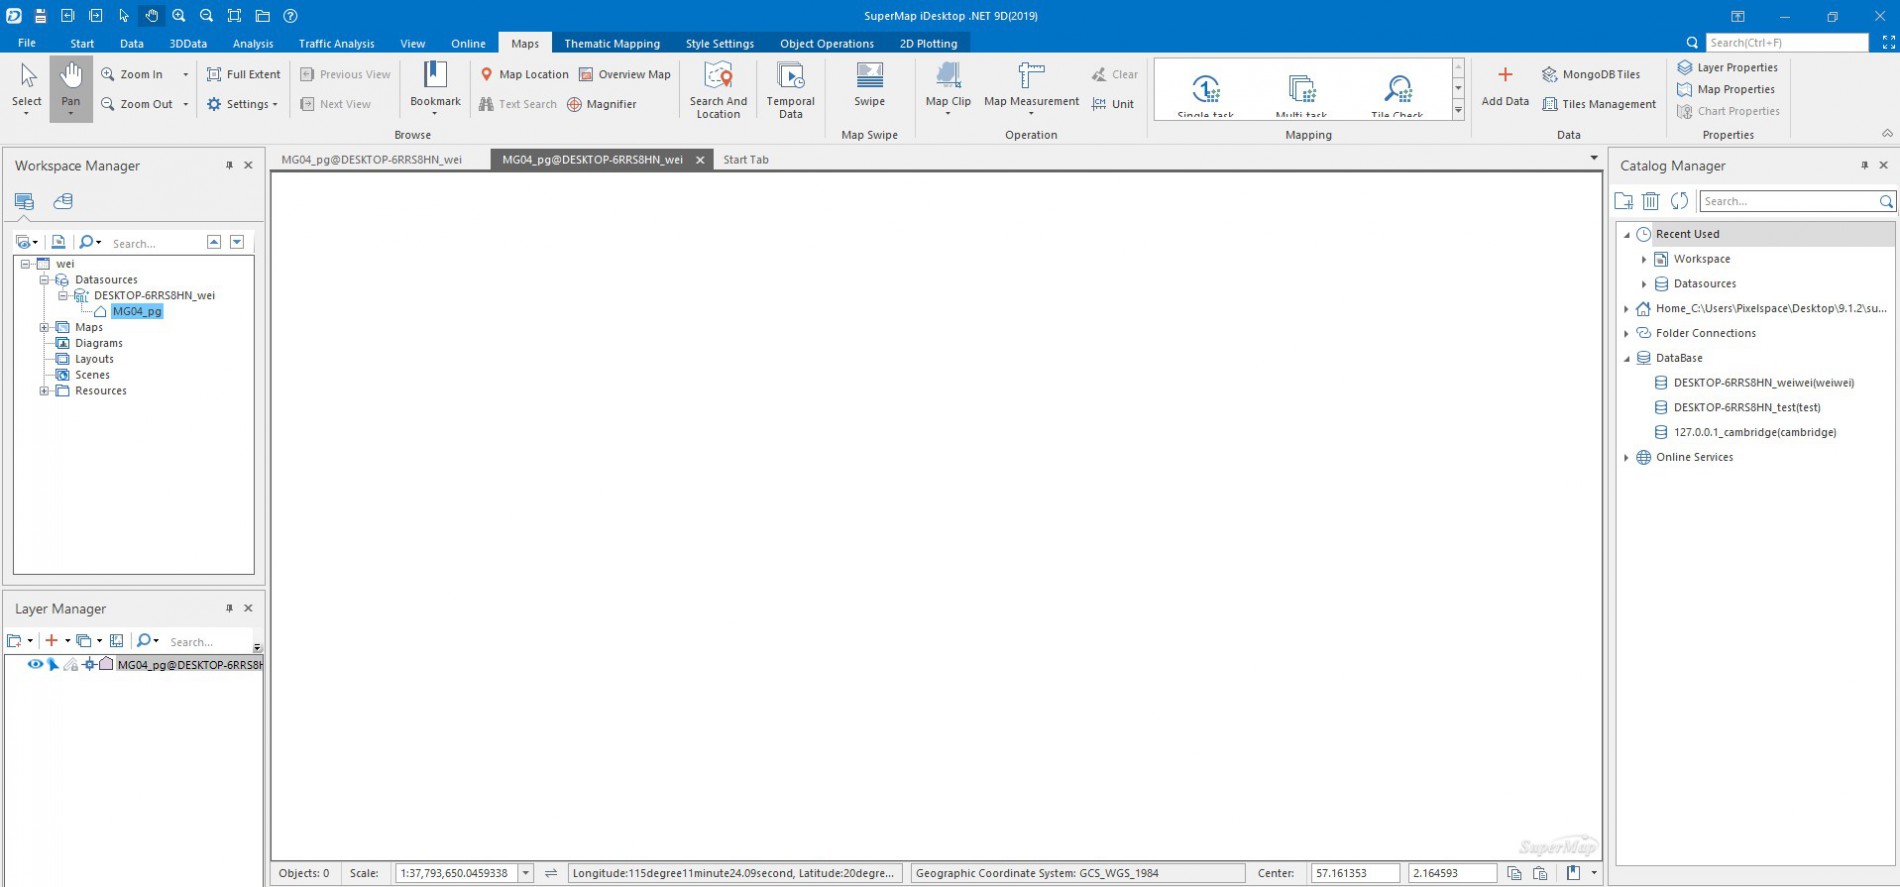Activate the Pan hand tool in ribbon
The height and width of the screenshot is (887, 1900).
coord(71,88)
